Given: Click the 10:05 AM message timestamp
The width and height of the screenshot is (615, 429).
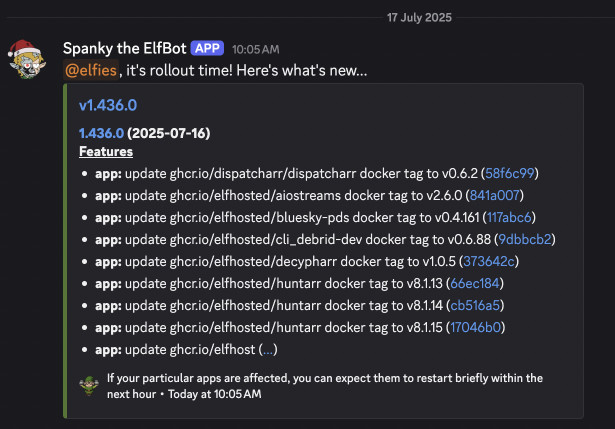Looking at the screenshot, I should point(255,49).
